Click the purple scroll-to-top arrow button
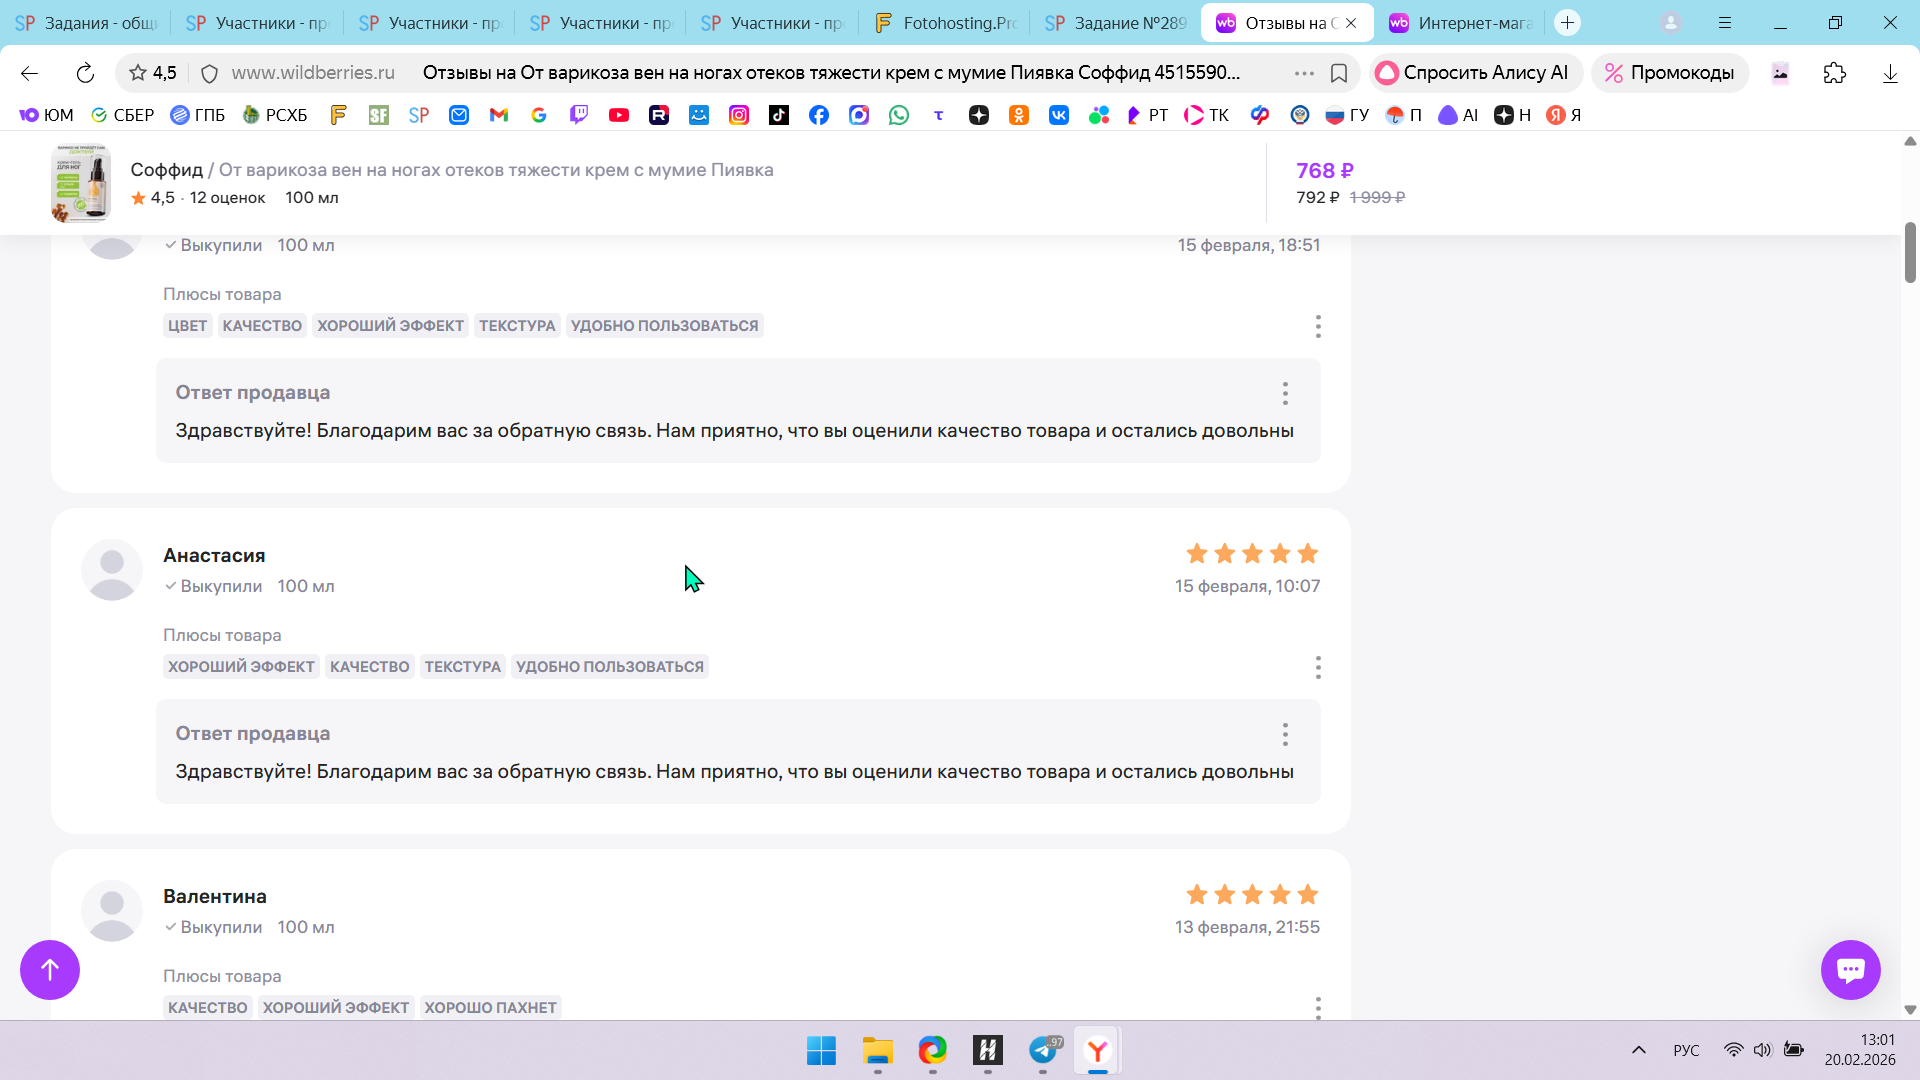The image size is (1920, 1080). click(50, 969)
